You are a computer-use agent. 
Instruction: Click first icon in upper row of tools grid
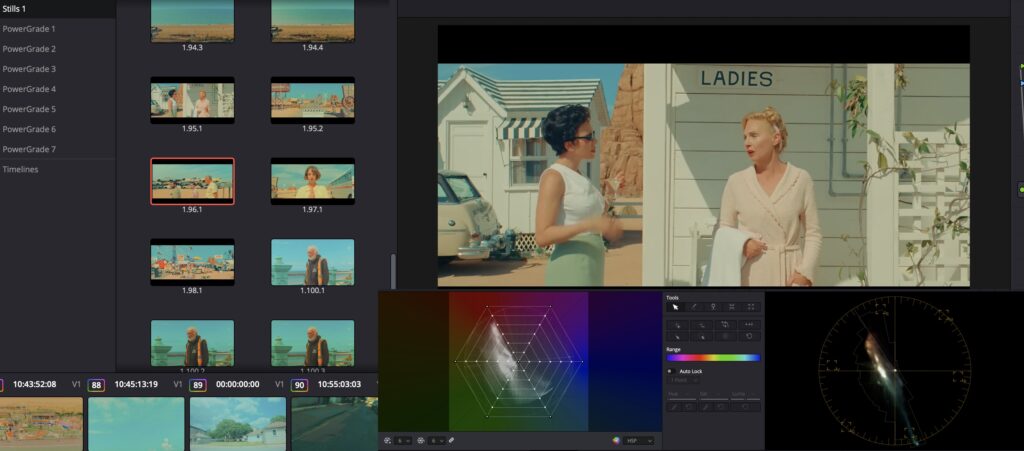(x=678, y=324)
